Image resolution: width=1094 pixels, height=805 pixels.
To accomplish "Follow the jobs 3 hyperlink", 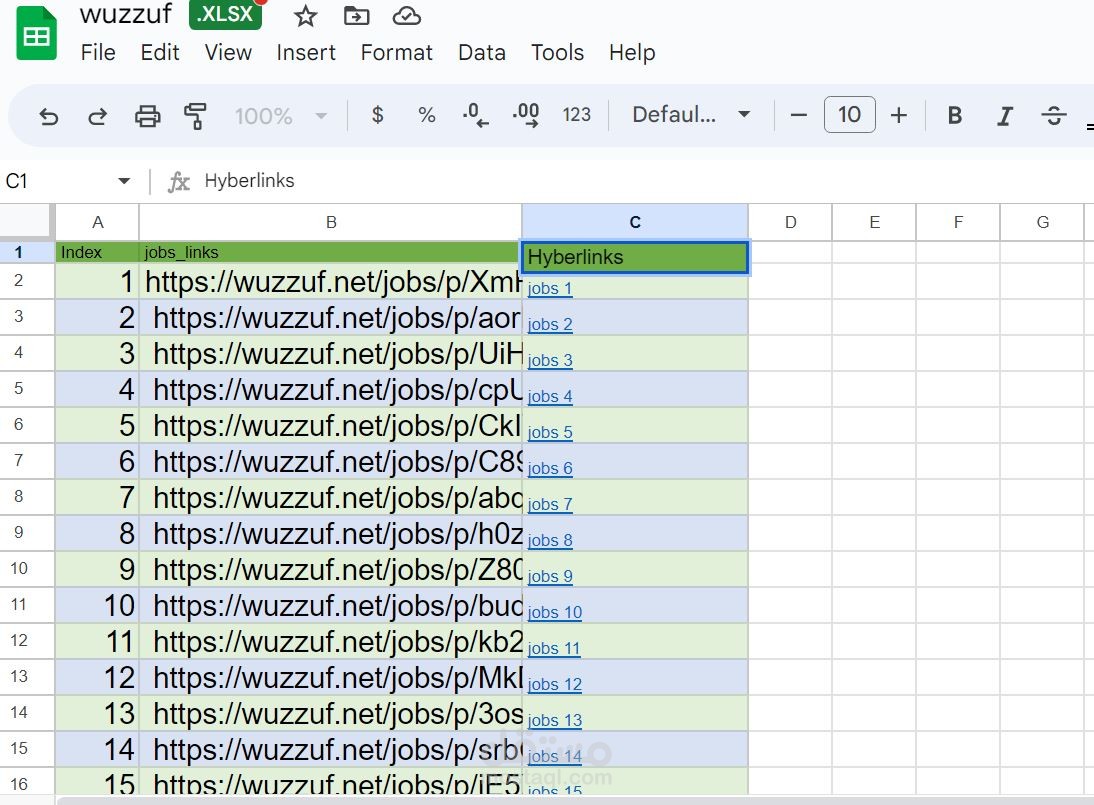I will point(549,360).
